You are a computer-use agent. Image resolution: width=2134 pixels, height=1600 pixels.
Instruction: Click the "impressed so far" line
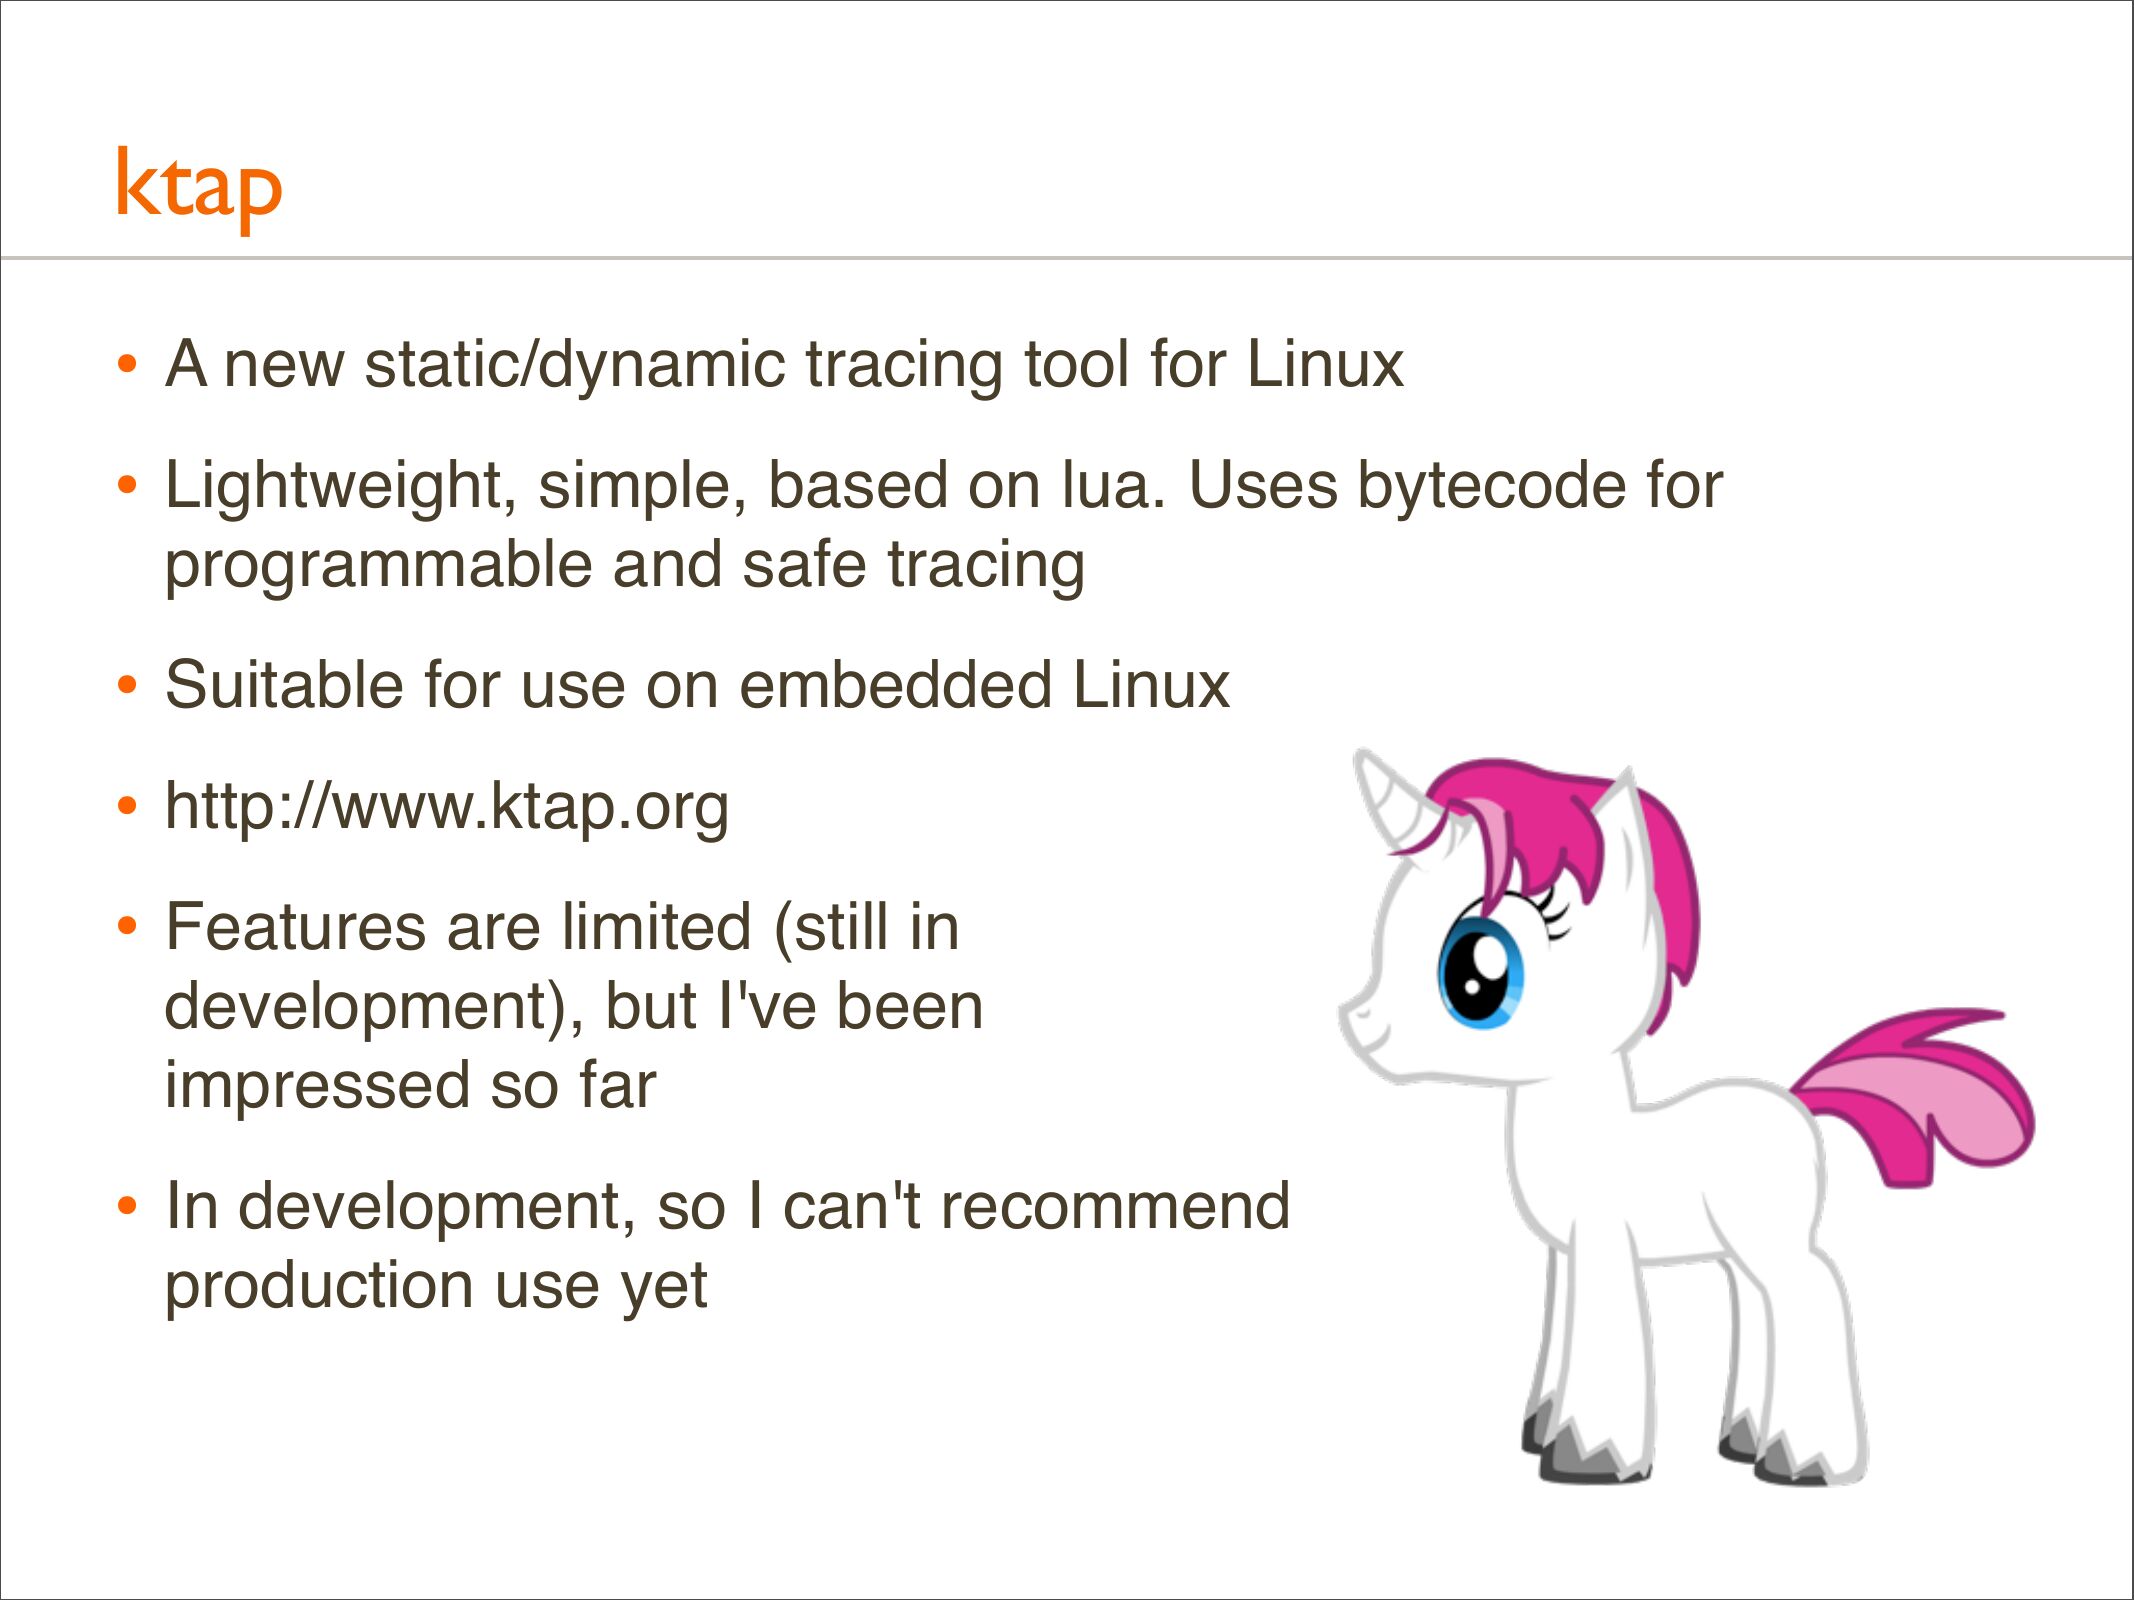point(410,1086)
